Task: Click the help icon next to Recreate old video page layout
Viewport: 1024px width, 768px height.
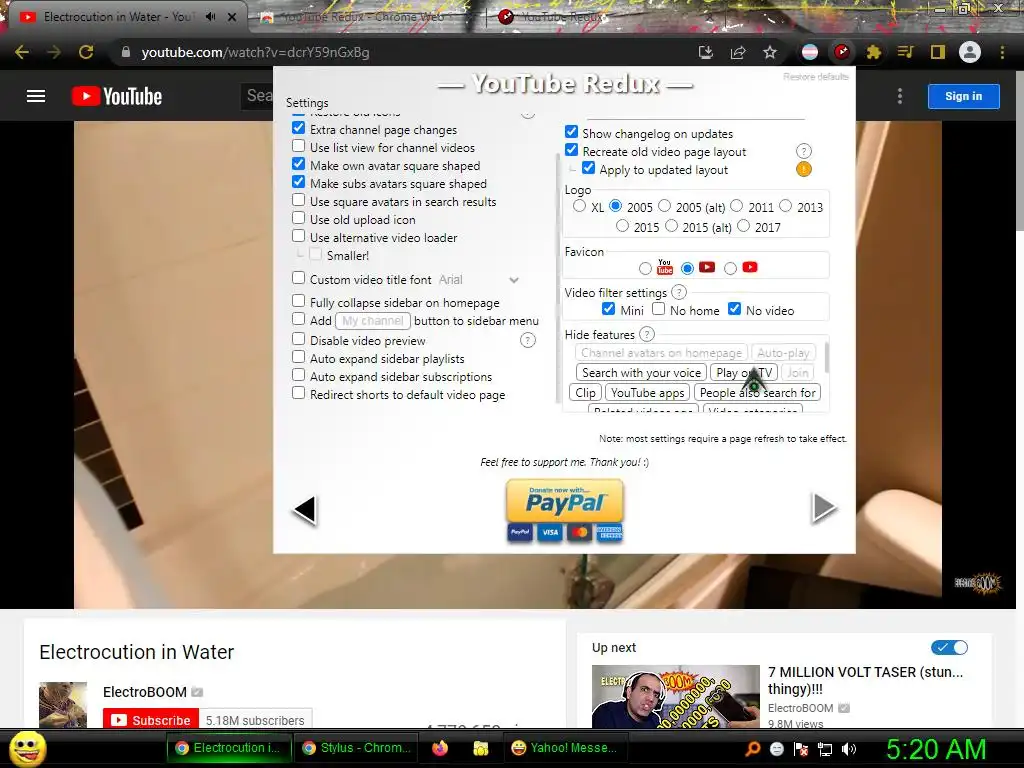Action: (804, 152)
